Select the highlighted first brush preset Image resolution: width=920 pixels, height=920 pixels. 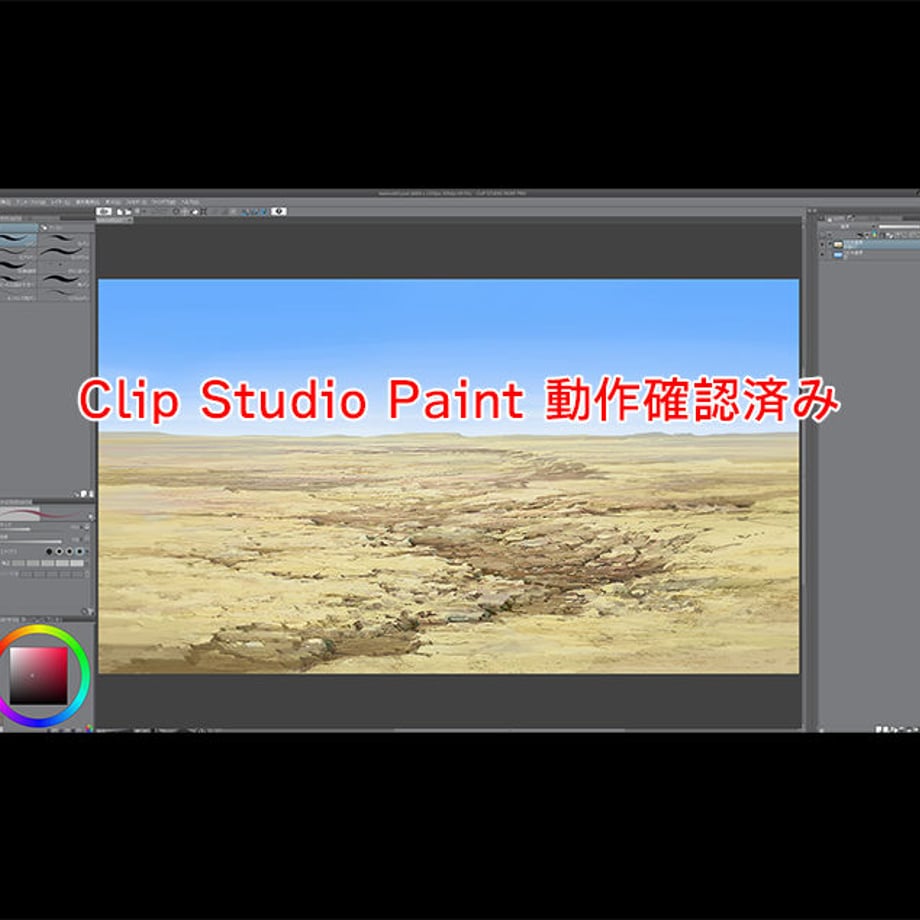pyautogui.click(x=19, y=239)
